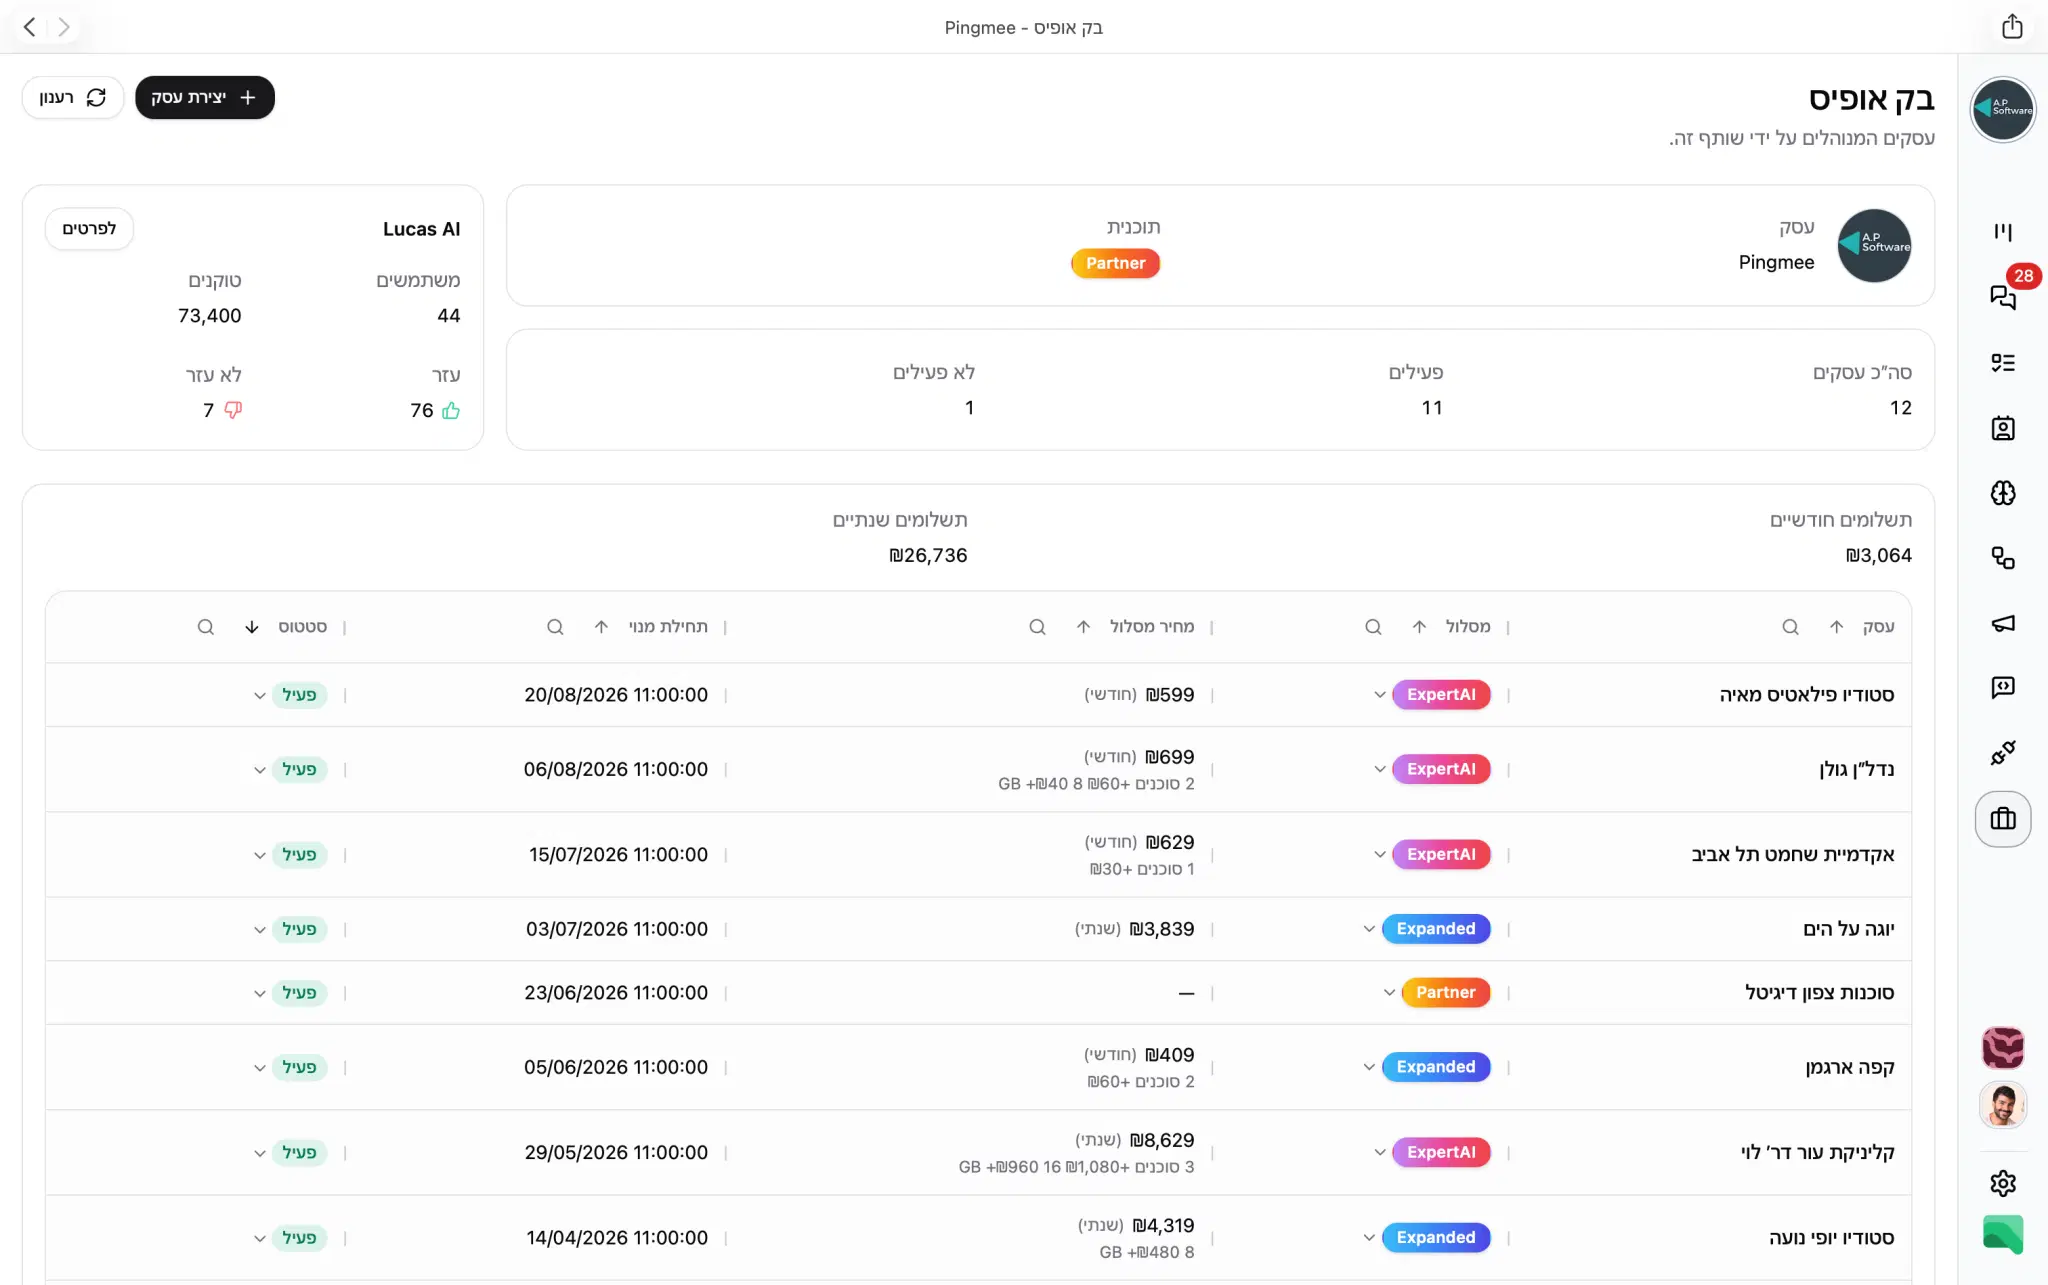Click business name אקדמיית שחמט תל אביב
This screenshot has height=1285, width=2048.
coord(1793,855)
